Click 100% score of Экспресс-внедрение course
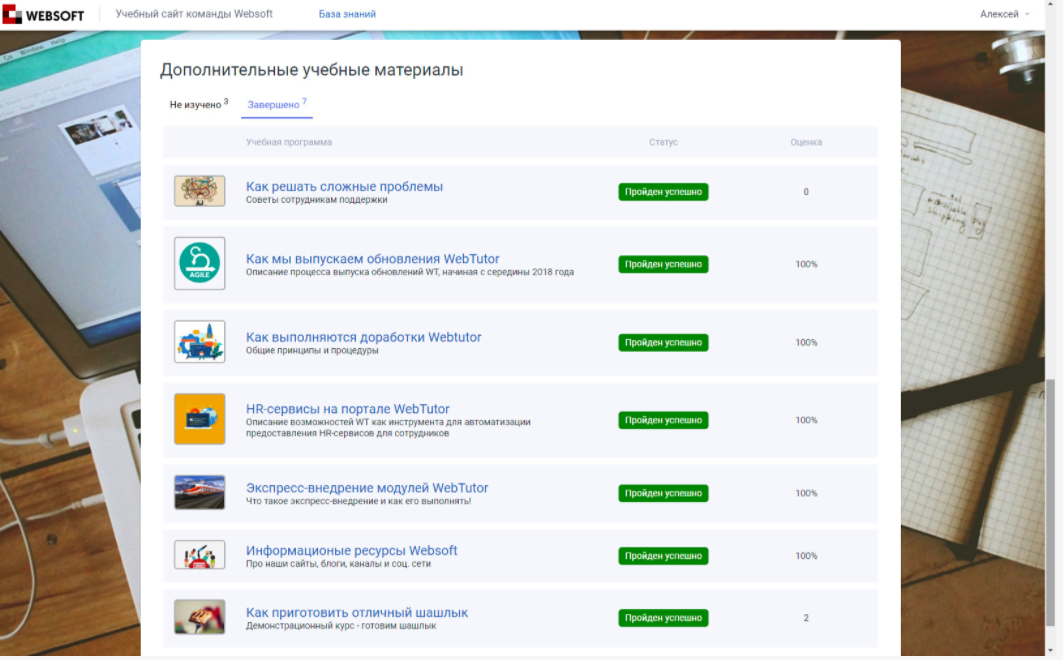This screenshot has height=660, width=1063. coord(806,493)
